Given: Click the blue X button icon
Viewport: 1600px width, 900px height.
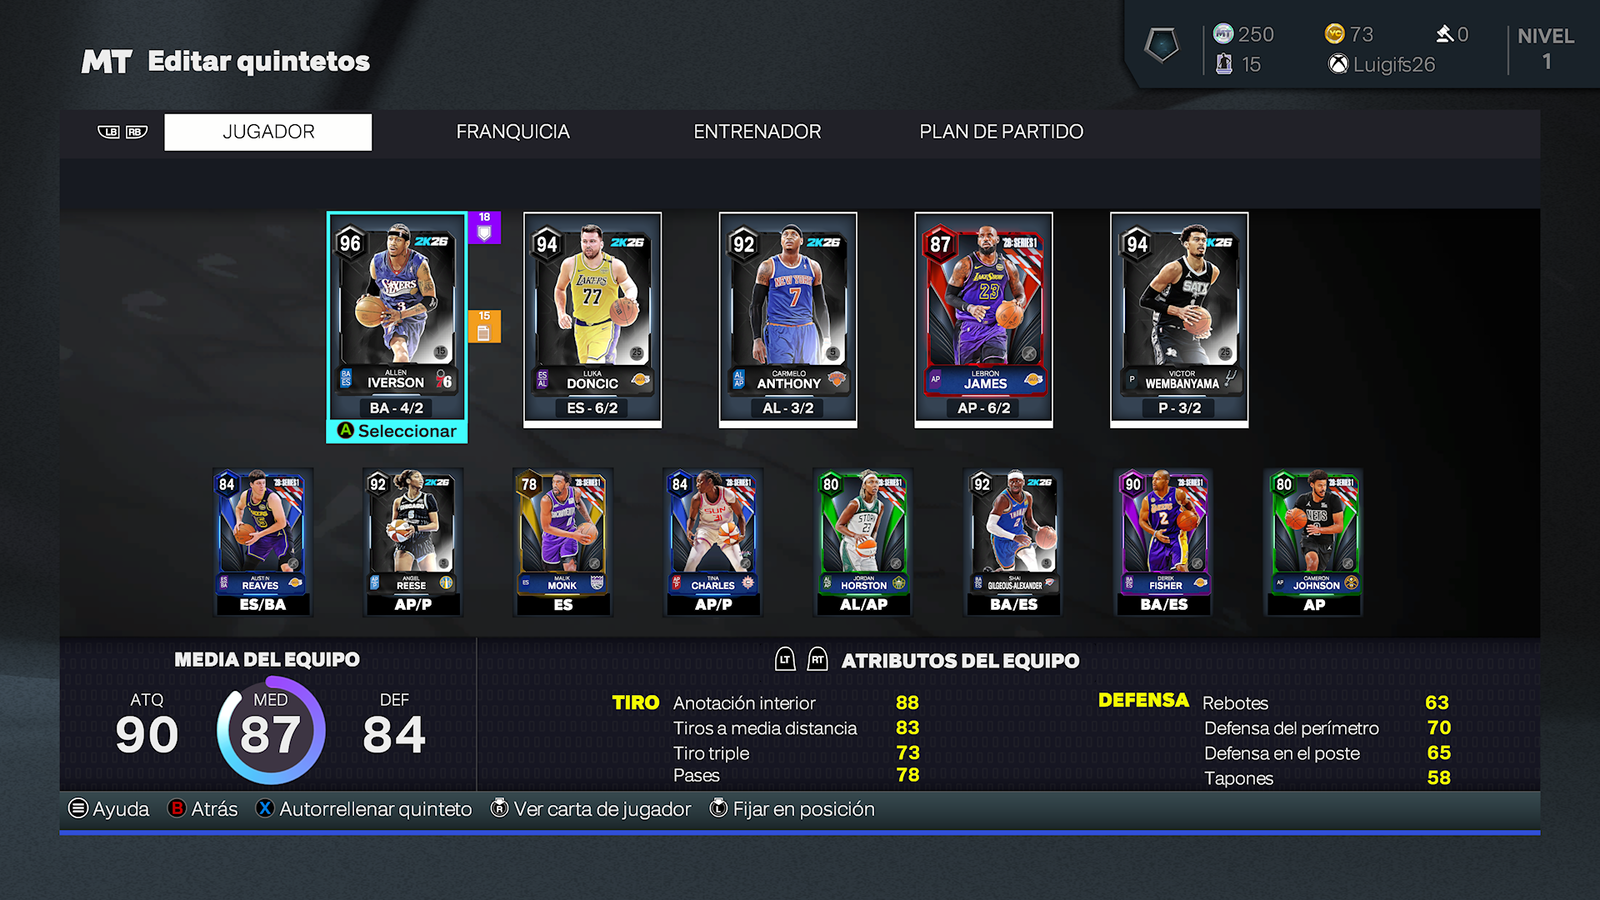Looking at the screenshot, I should [x=265, y=808].
